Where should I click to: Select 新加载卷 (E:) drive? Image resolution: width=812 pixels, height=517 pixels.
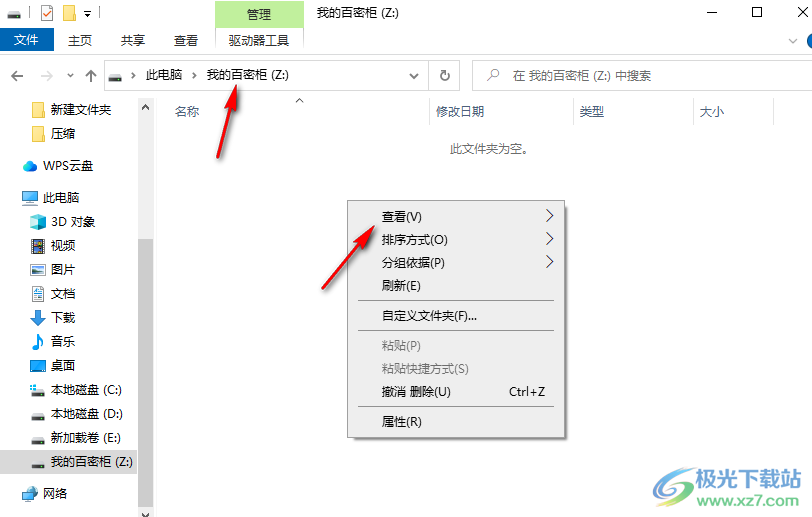tap(85, 438)
